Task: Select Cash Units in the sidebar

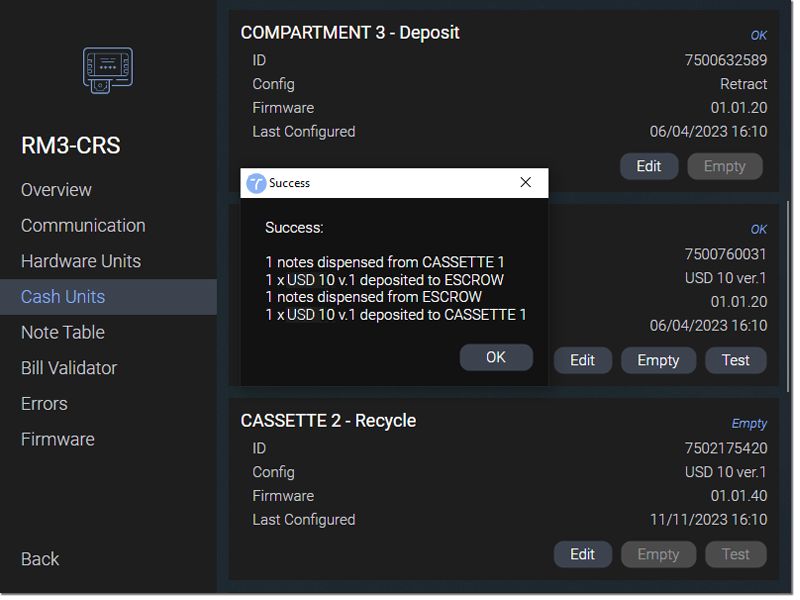Action: coord(109,299)
